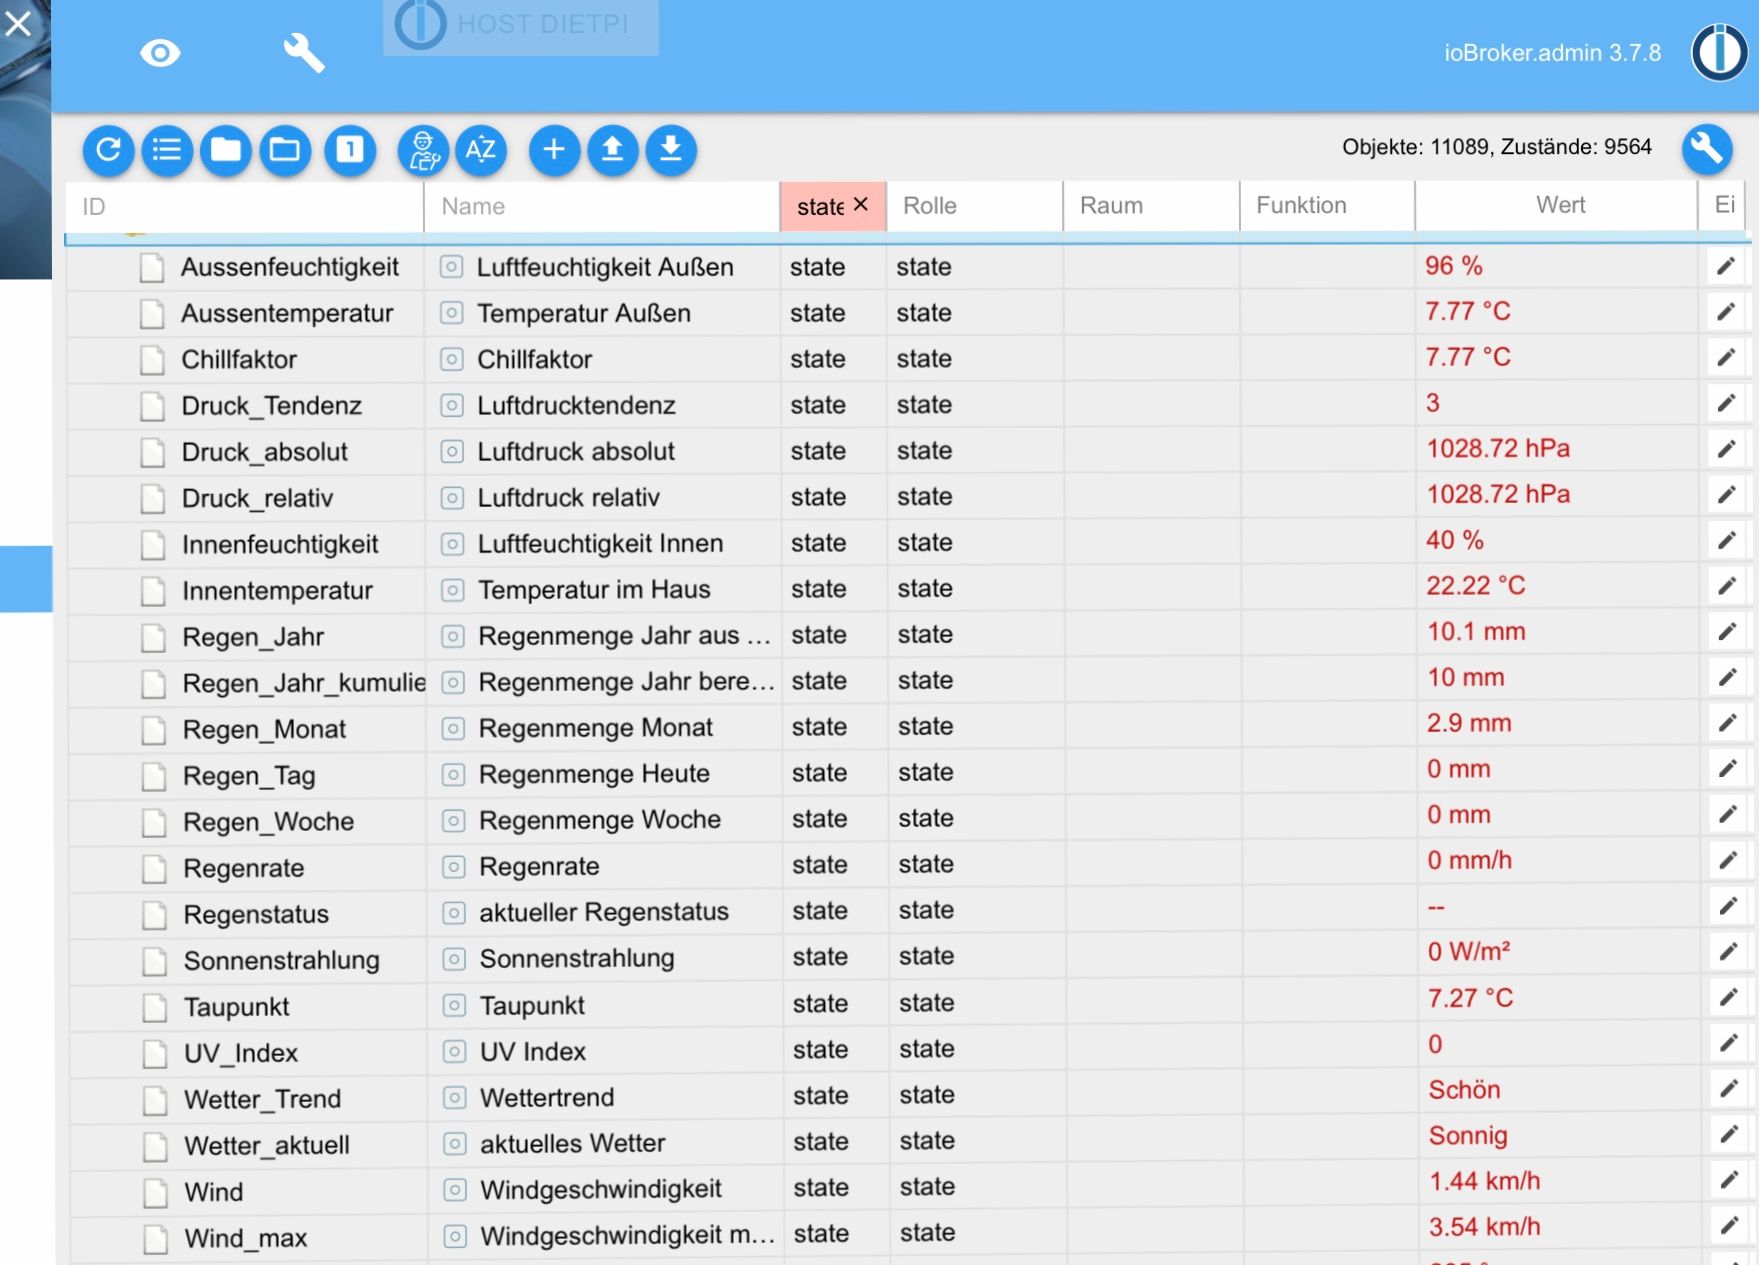This screenshot has height=1265, width=1759.
Task: Edit the Innentemperatur object with pencil
Action: (x=1727, y=587)
